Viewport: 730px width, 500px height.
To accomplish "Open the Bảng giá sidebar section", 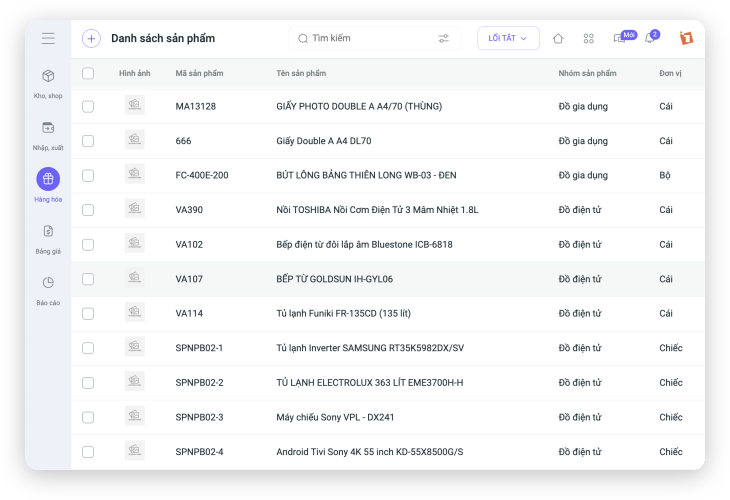I will [x=48, y=237].
